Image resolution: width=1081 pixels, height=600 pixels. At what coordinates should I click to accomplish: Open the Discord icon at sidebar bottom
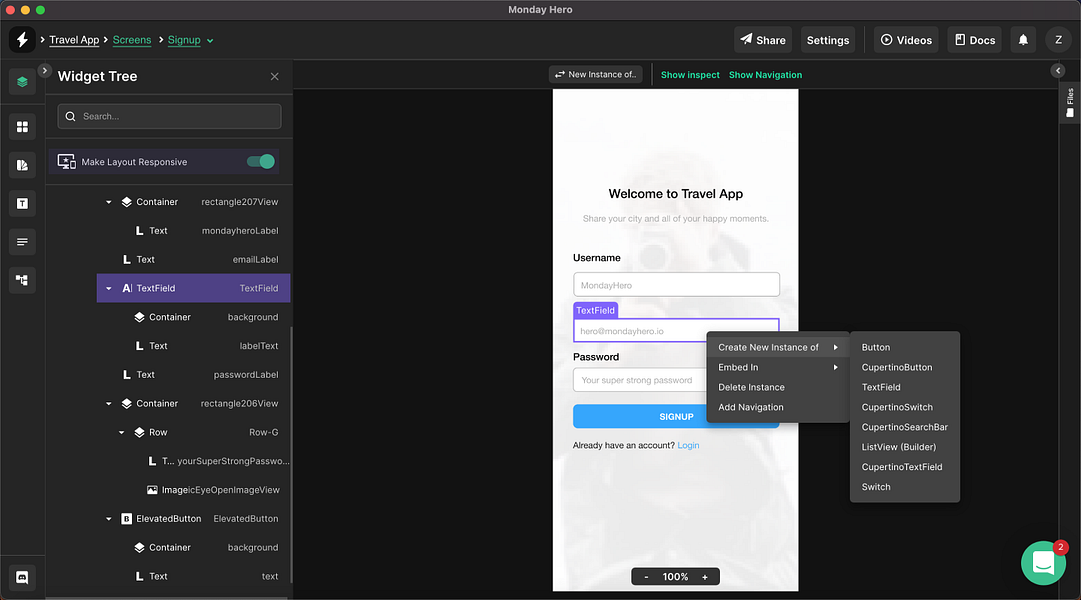pyautogui.click(x=22, y=577)
